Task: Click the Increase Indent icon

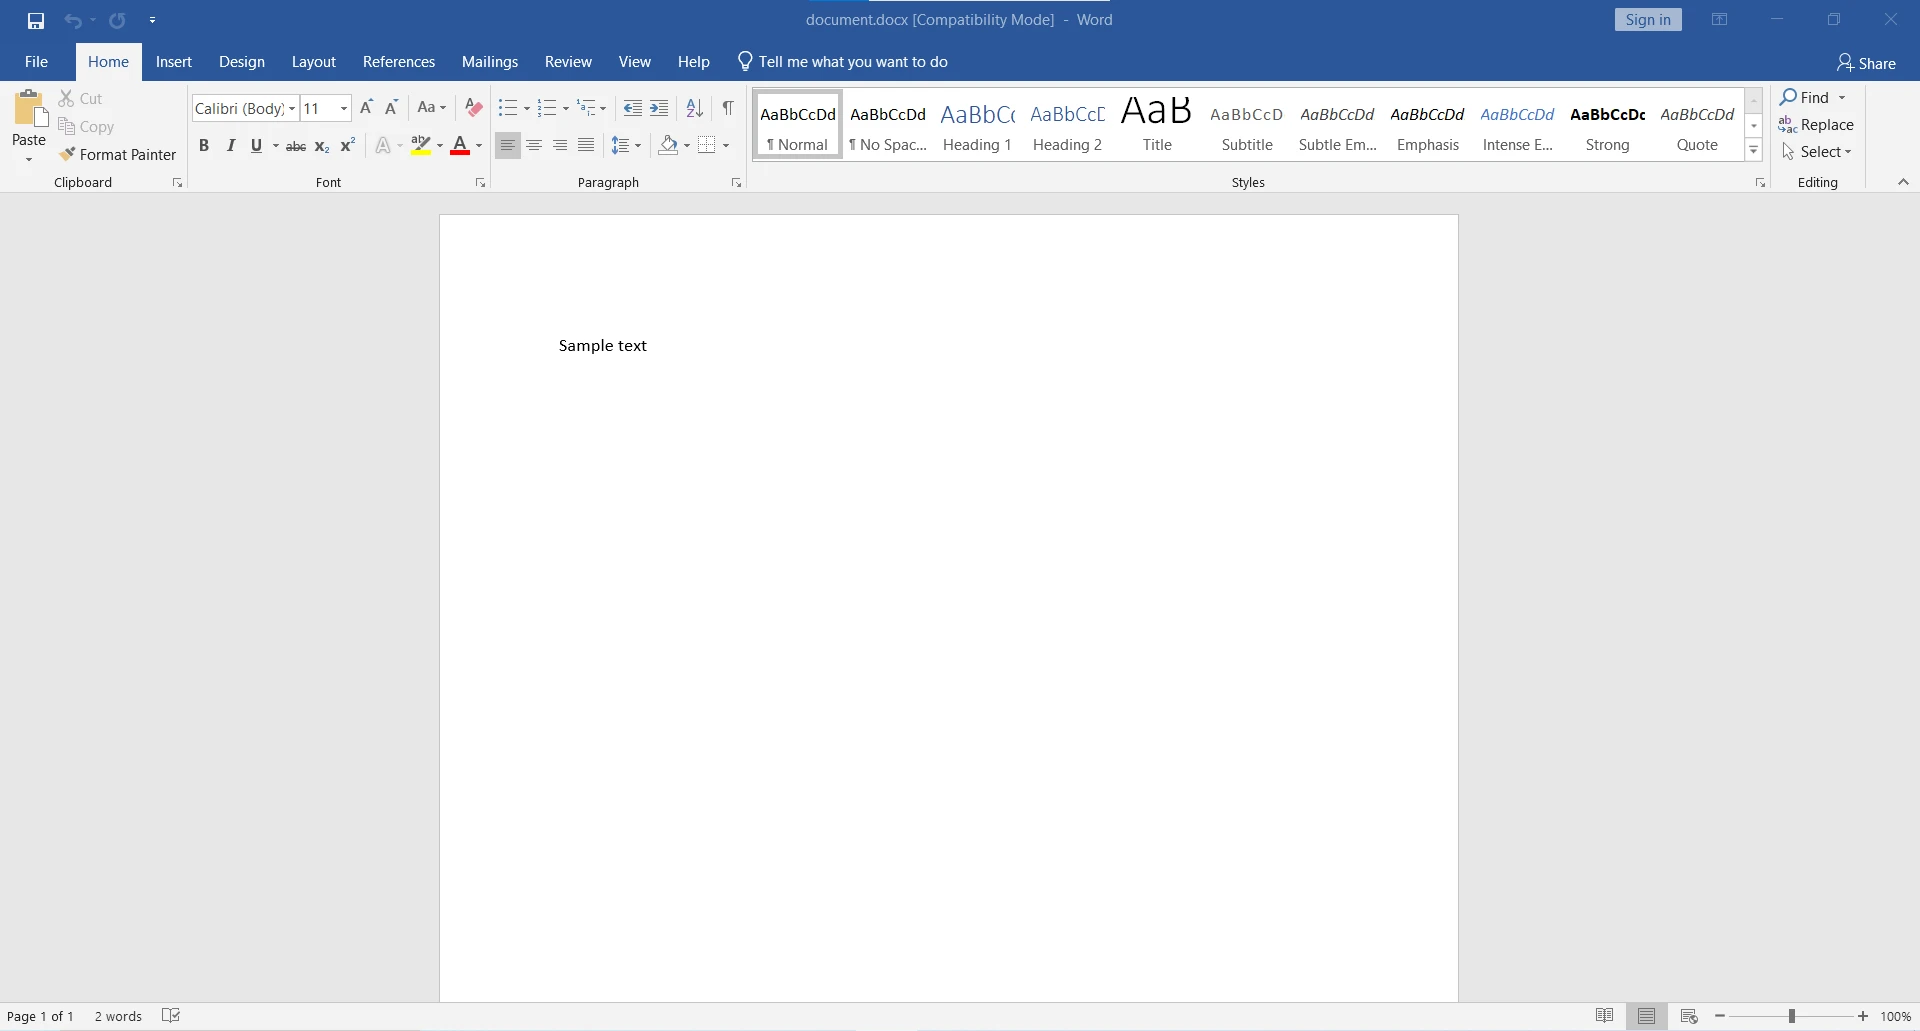Action: [x=659, y=108]
